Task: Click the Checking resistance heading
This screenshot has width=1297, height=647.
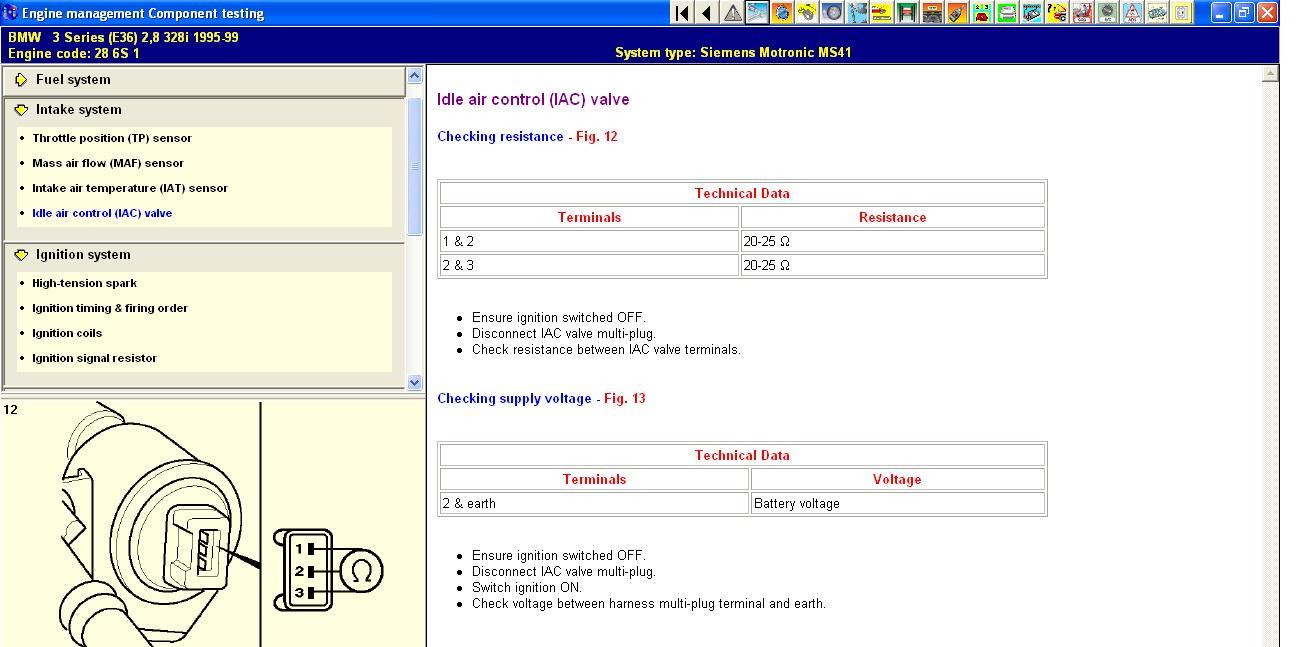Action: (500, 137)
